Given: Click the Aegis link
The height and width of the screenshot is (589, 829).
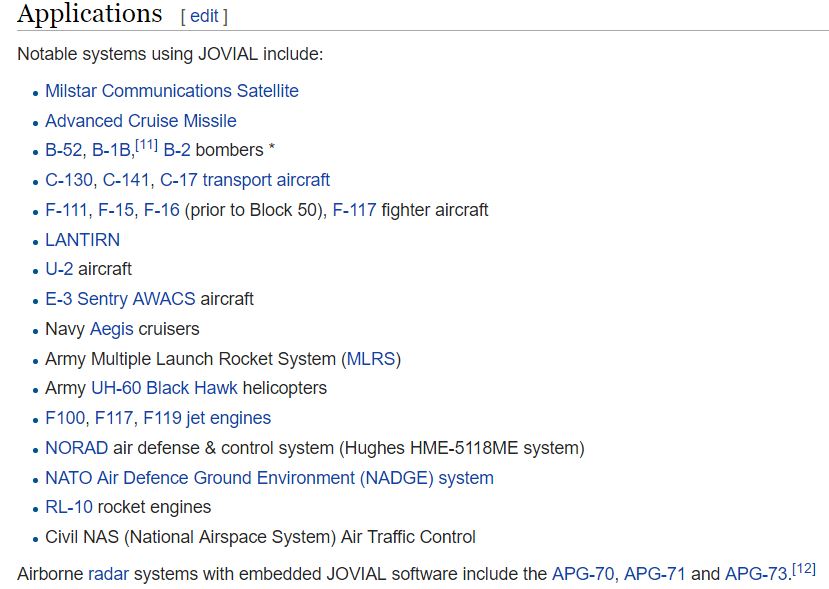Looking at the screenshot, I should point(112,329).
